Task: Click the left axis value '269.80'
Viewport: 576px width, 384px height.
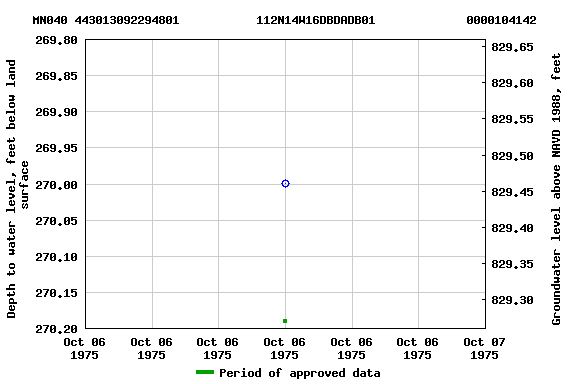Action: (x=57, y=40)
